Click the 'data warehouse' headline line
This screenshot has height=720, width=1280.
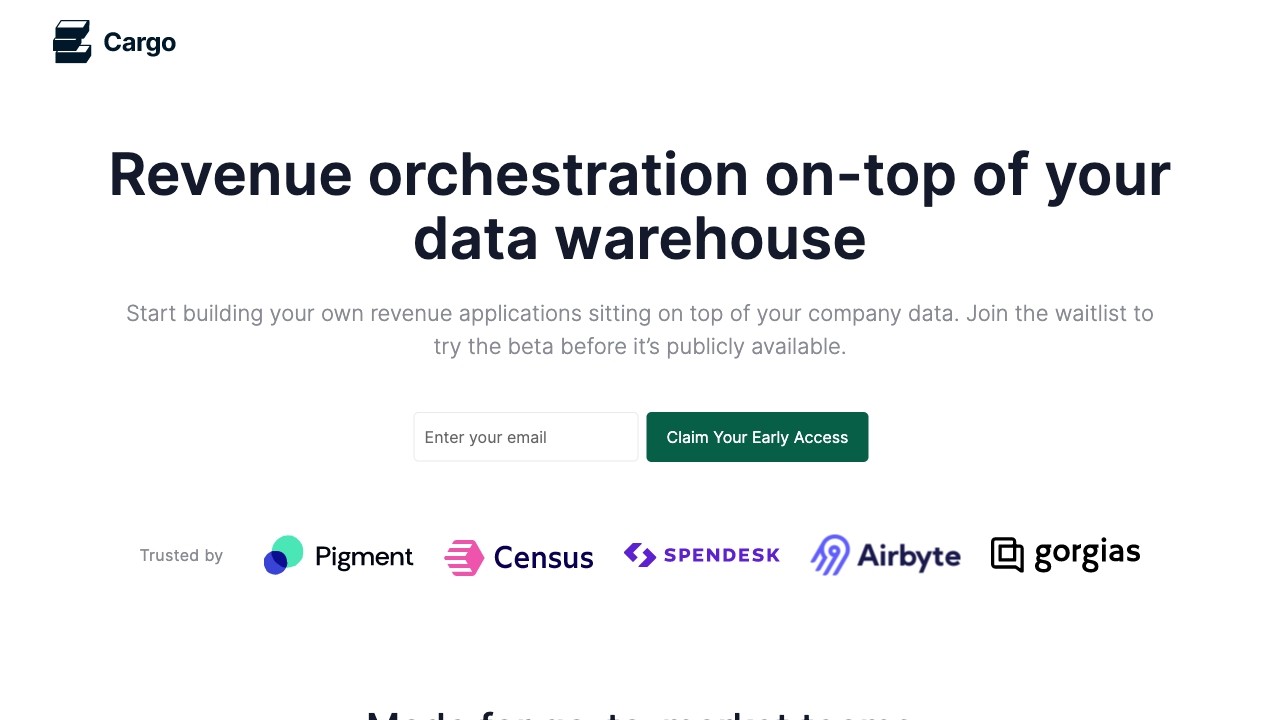(x=640, y=238)
